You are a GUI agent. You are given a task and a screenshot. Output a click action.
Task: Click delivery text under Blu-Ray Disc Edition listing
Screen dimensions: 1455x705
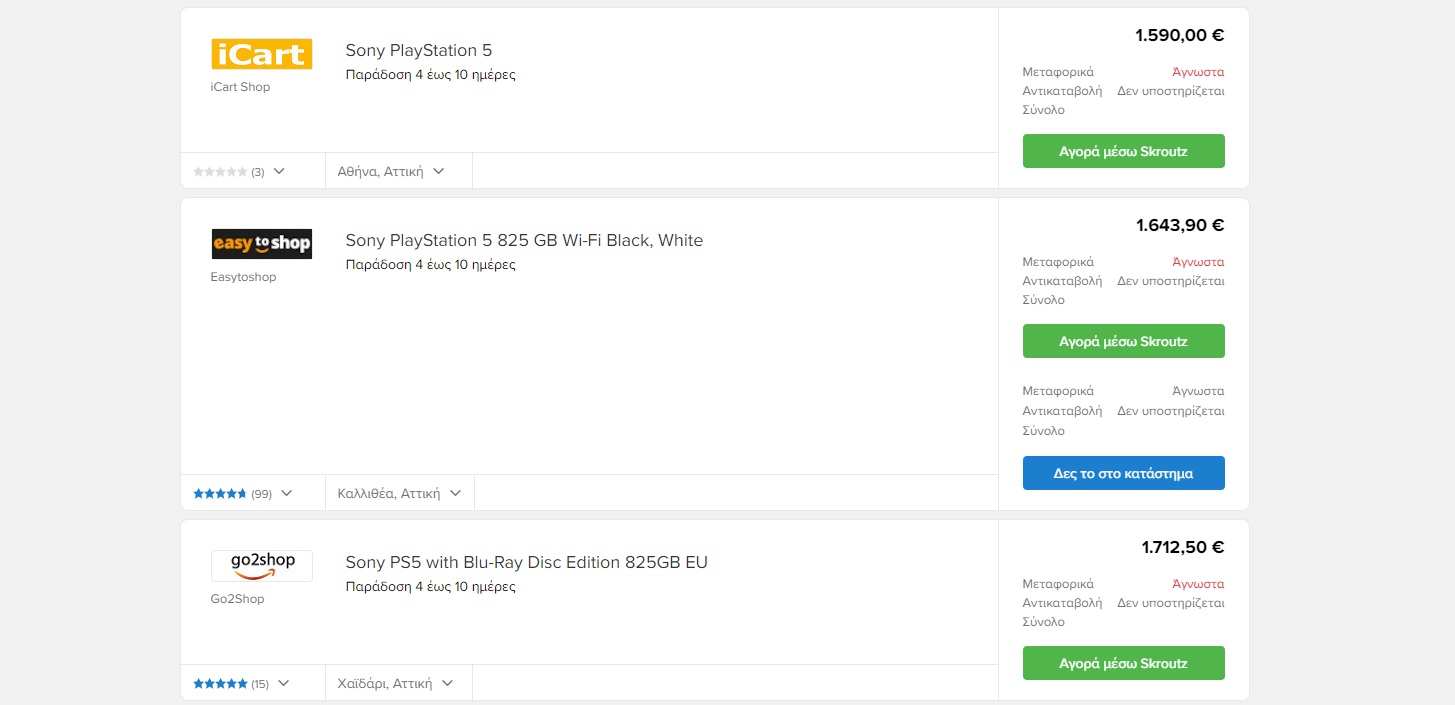pyautogui.click(x=430, y=587)
